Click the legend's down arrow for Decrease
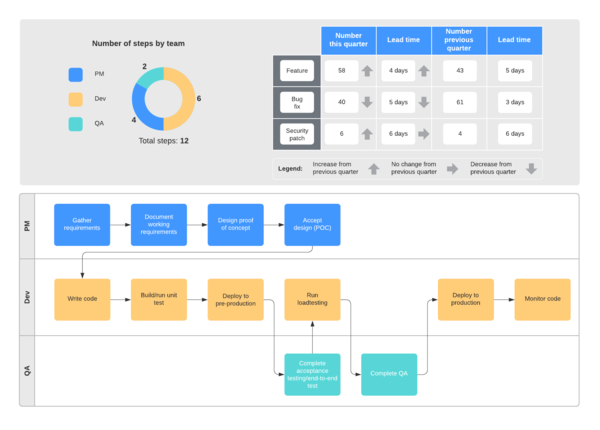Viewport: 600px width, 430px height. (531, 168)
